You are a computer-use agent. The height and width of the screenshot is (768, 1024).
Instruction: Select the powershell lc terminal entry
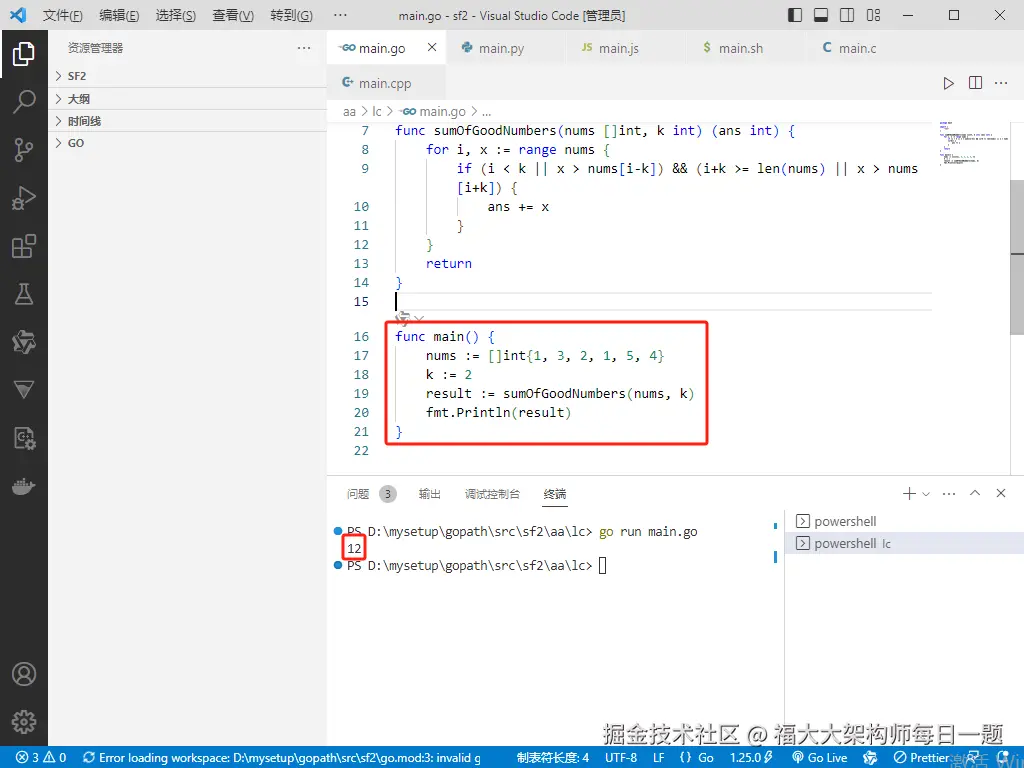tap(904, 543)
